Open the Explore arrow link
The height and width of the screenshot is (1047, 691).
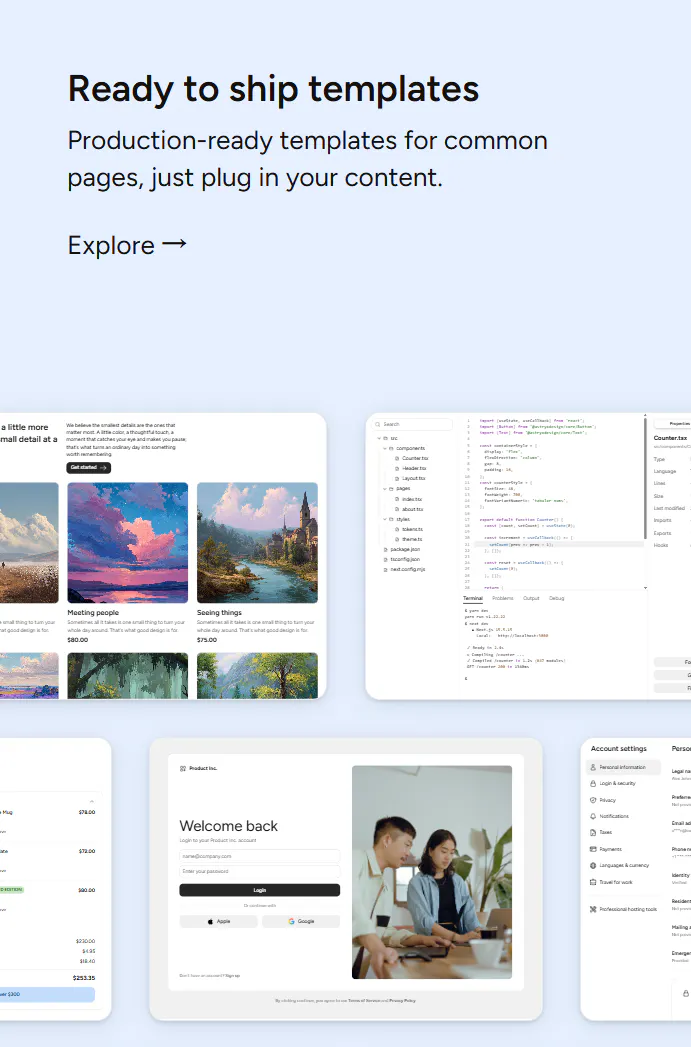click(x=127, y=245)
